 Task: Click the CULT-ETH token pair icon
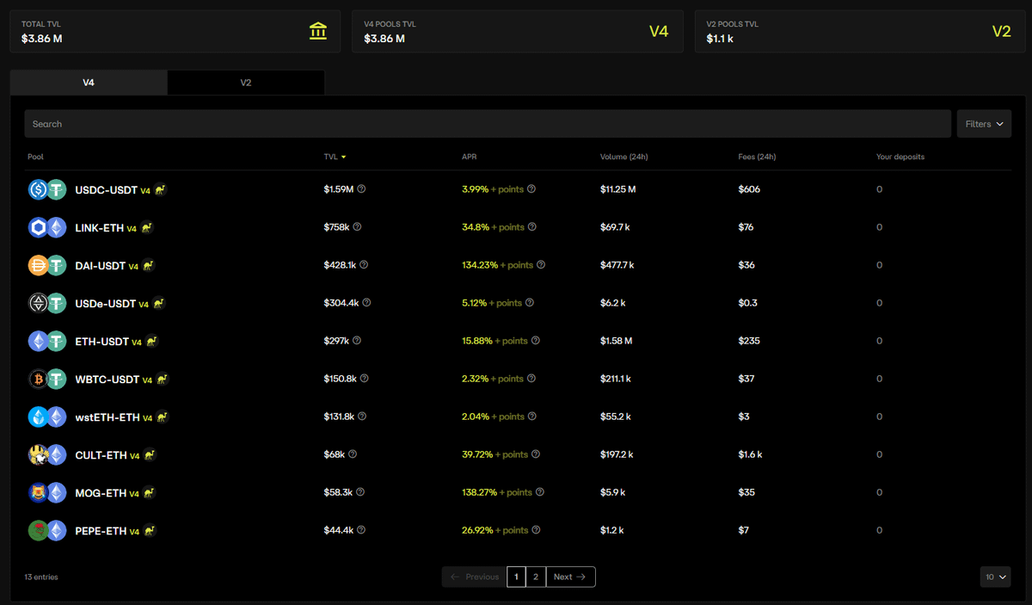pos(47,455)
